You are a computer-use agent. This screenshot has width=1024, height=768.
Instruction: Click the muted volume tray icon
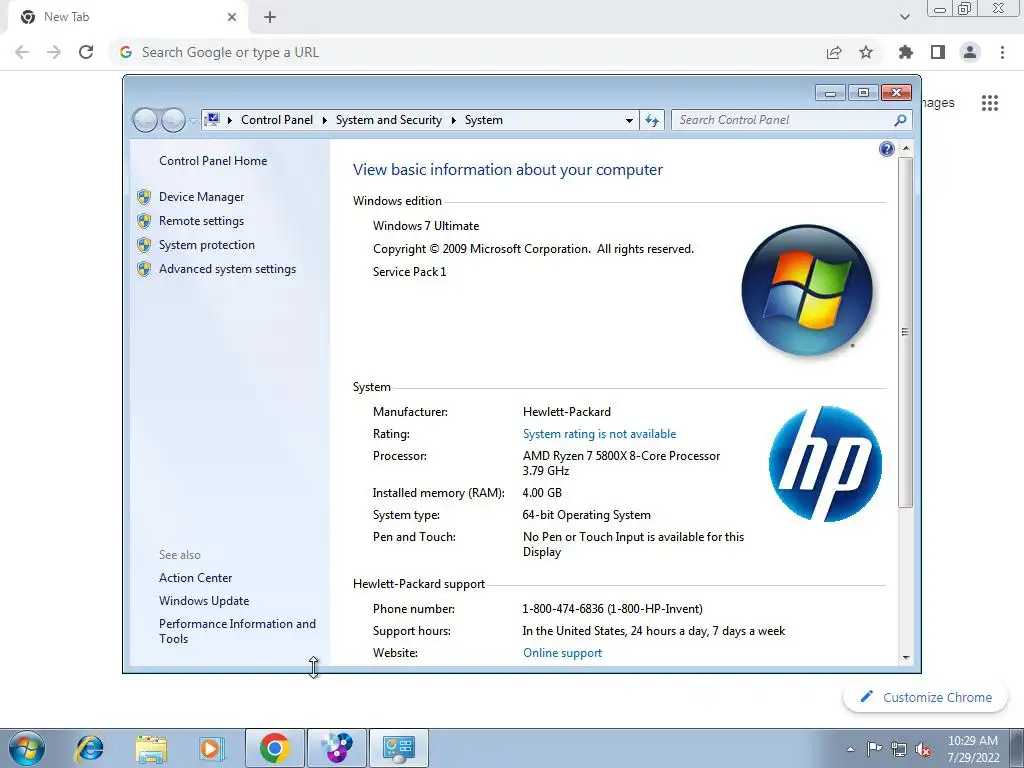coord(923,749)
